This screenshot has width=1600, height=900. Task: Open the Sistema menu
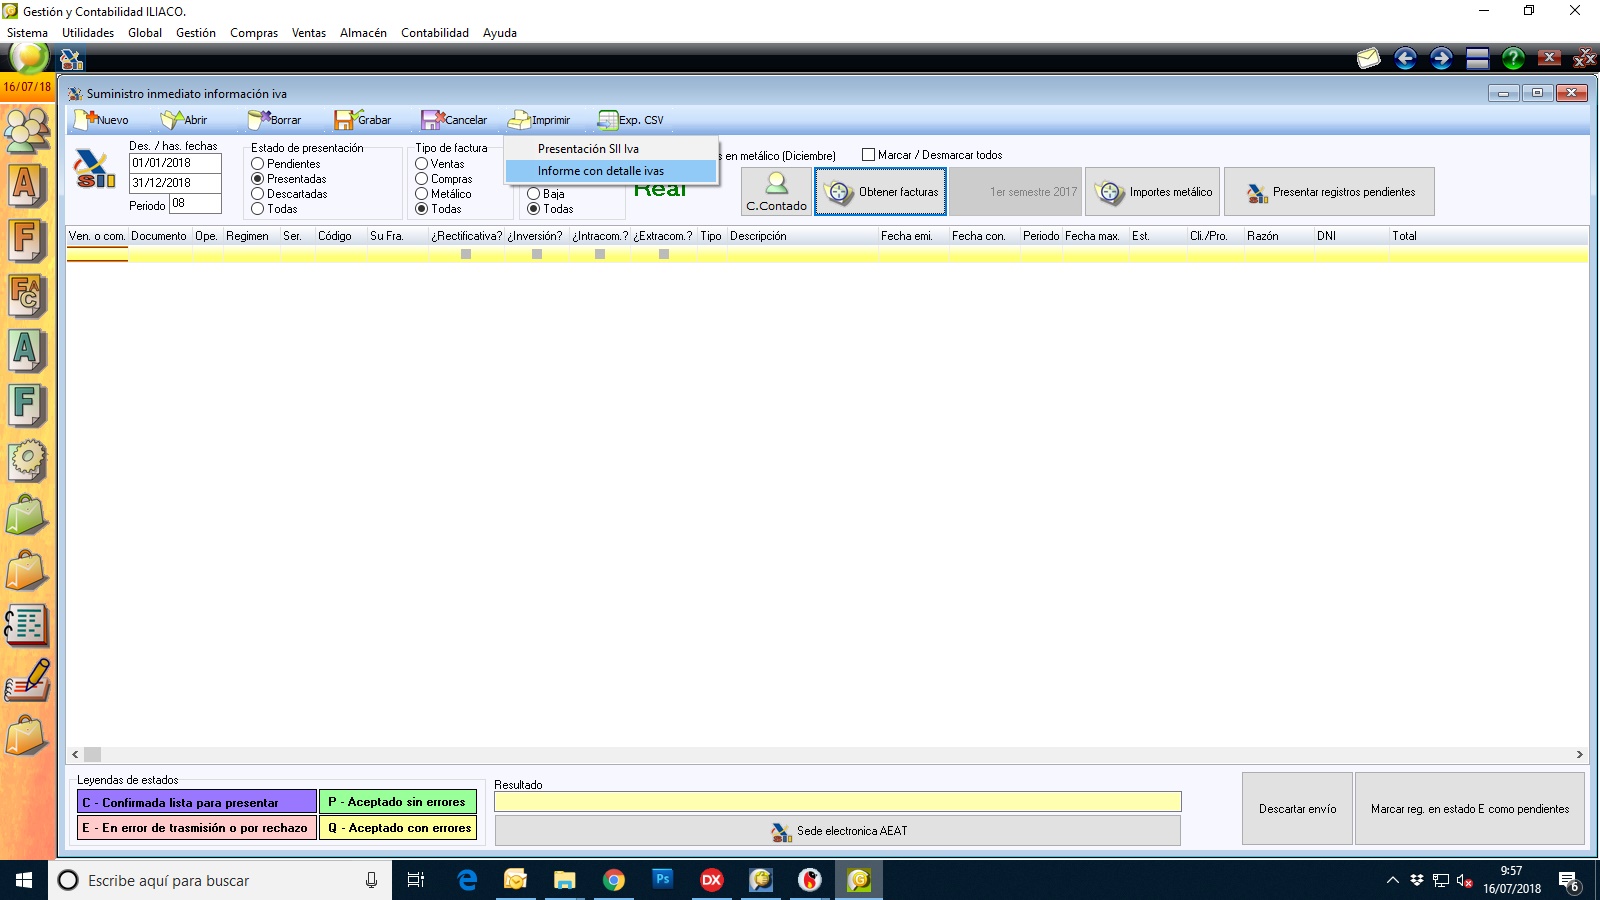coord(27,33)
